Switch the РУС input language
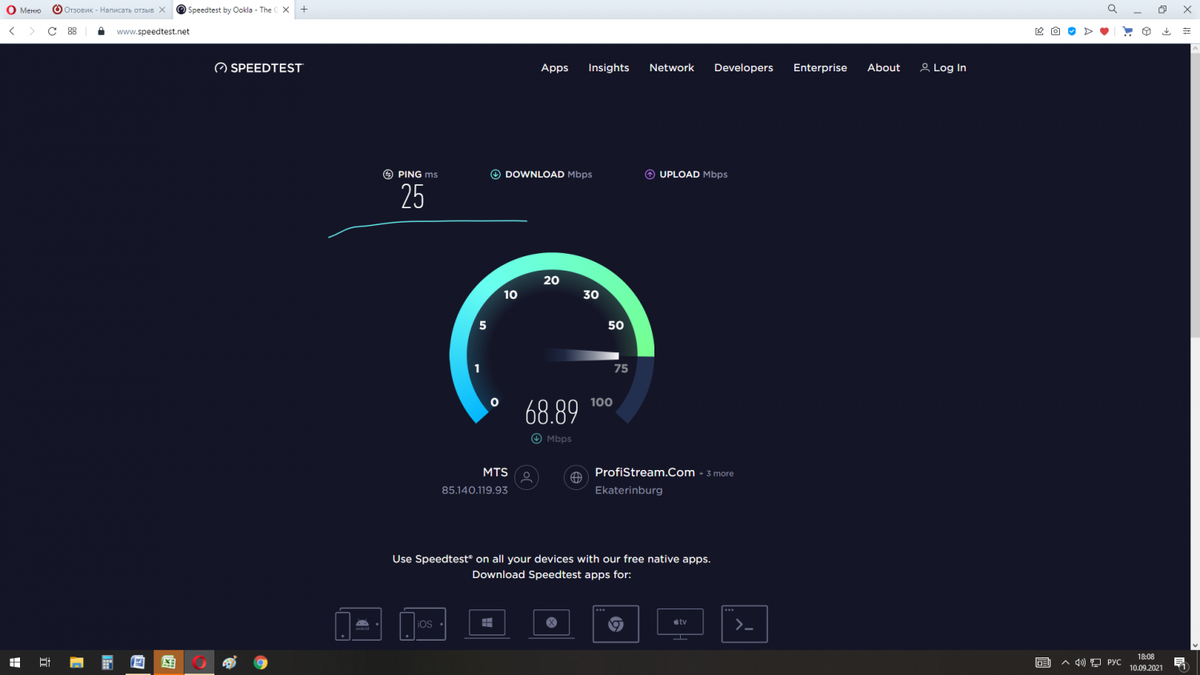This screenshot has width=1200, height=675. pos(1114,662)
